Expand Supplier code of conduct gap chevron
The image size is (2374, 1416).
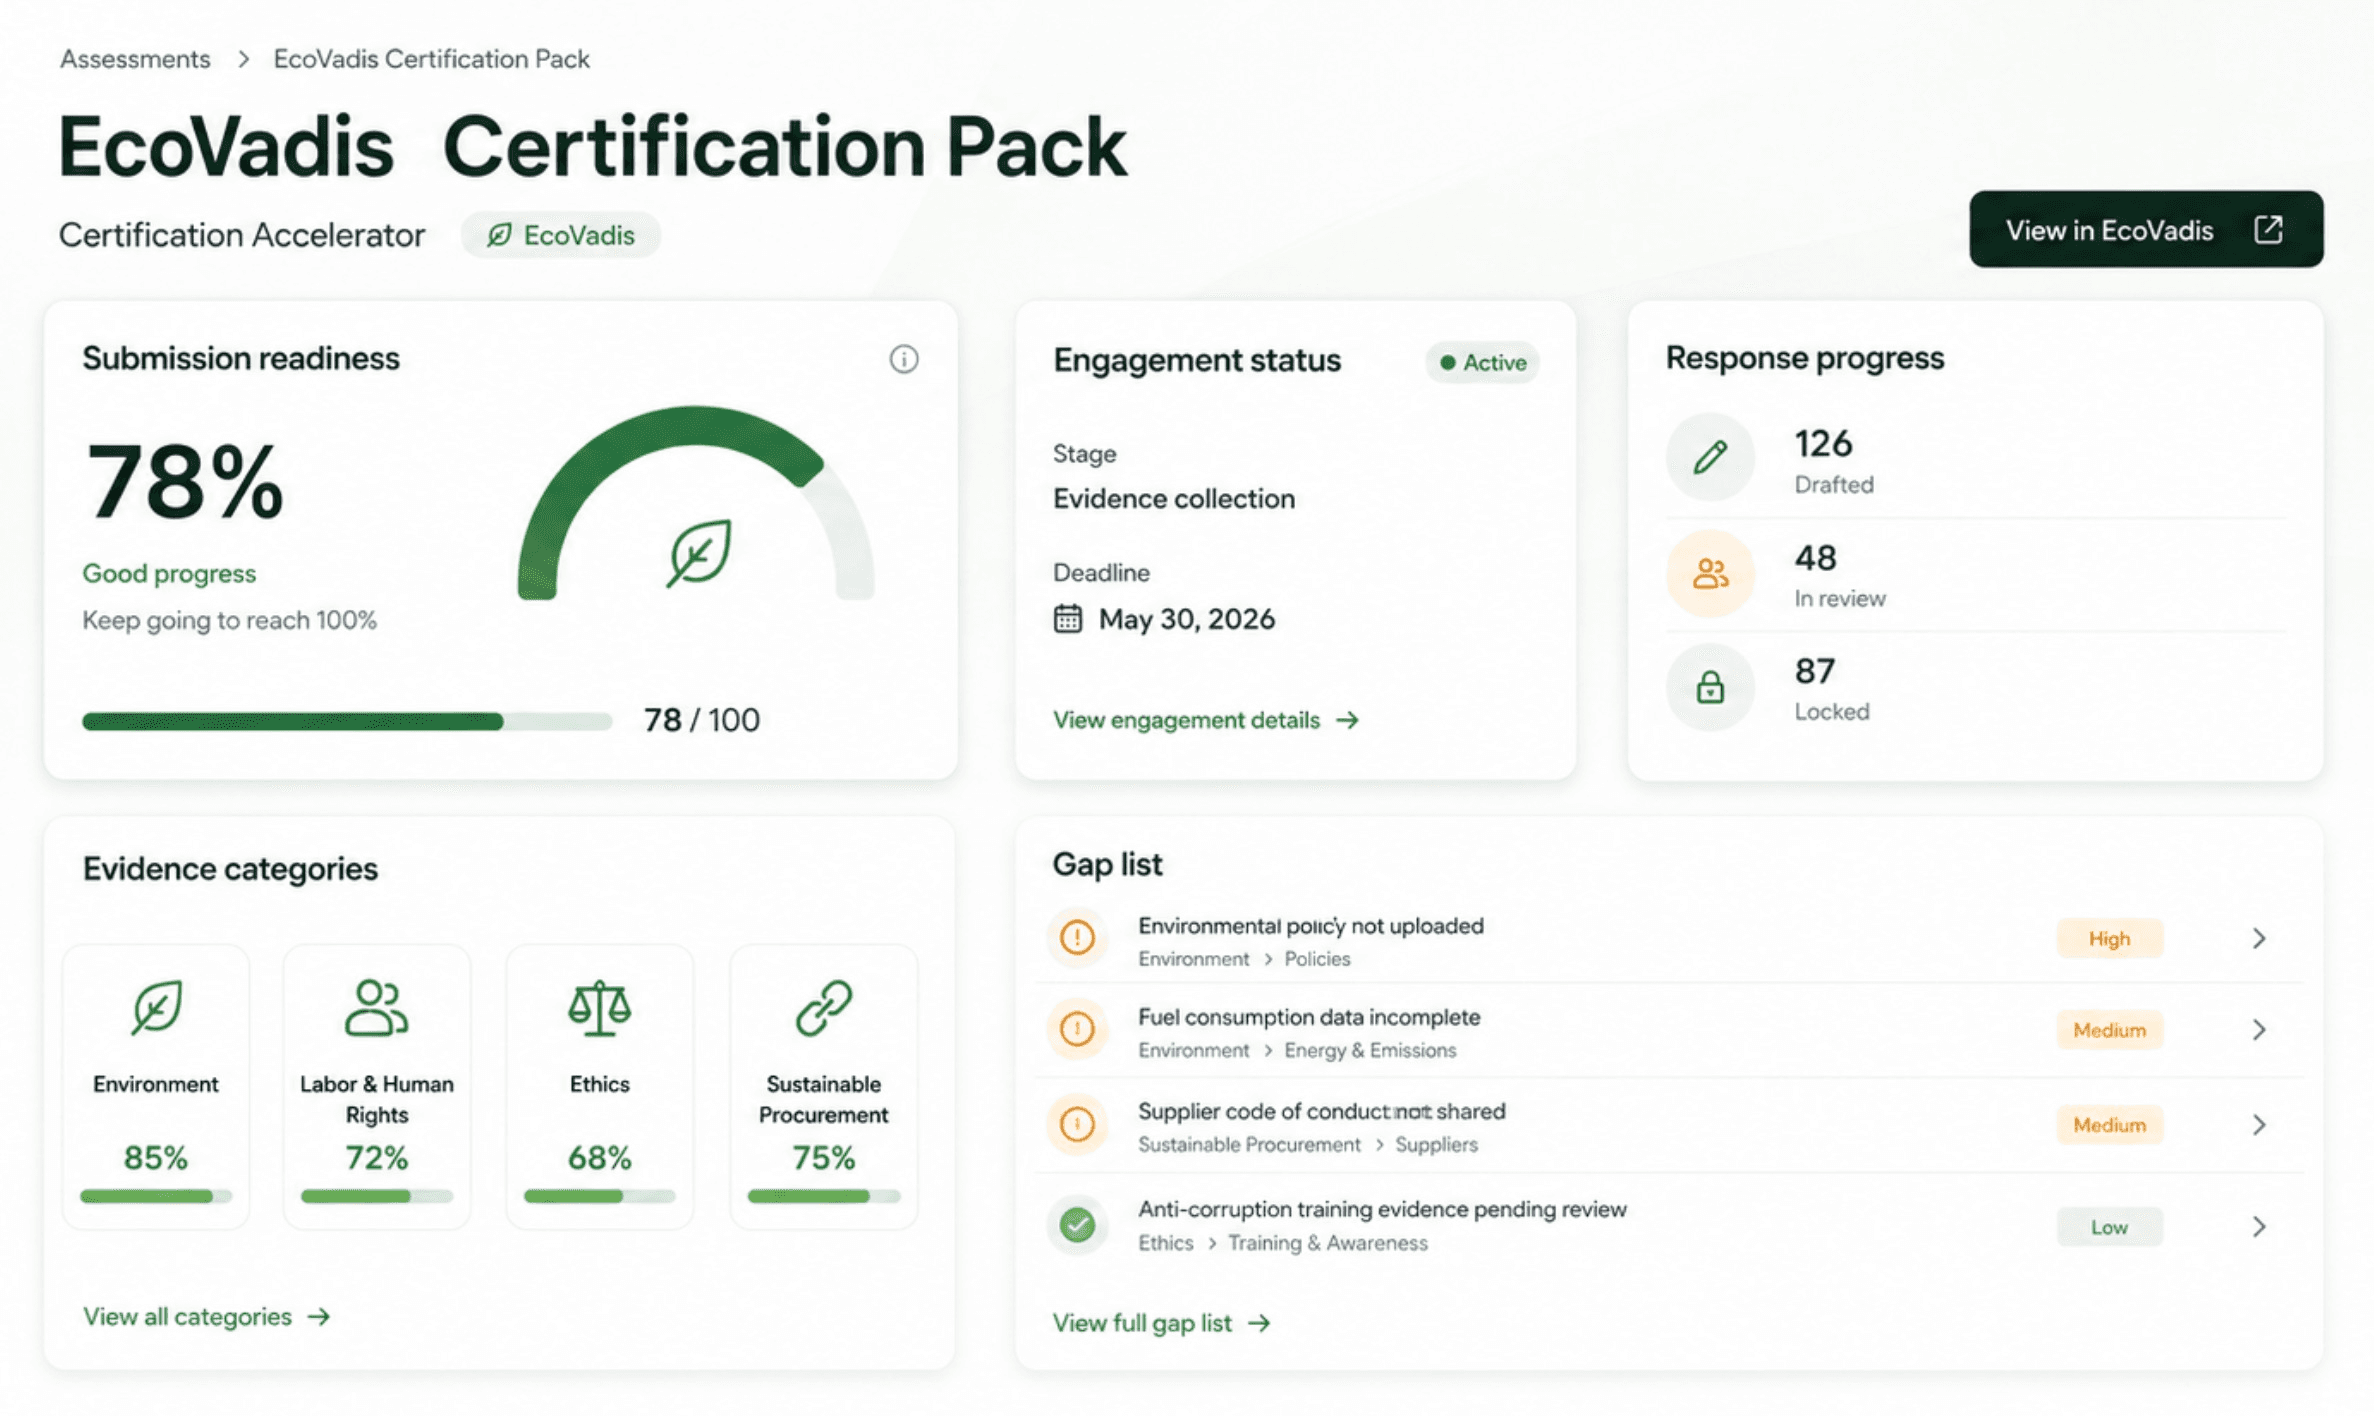pyautogui.click(x=2259, y=1125)
